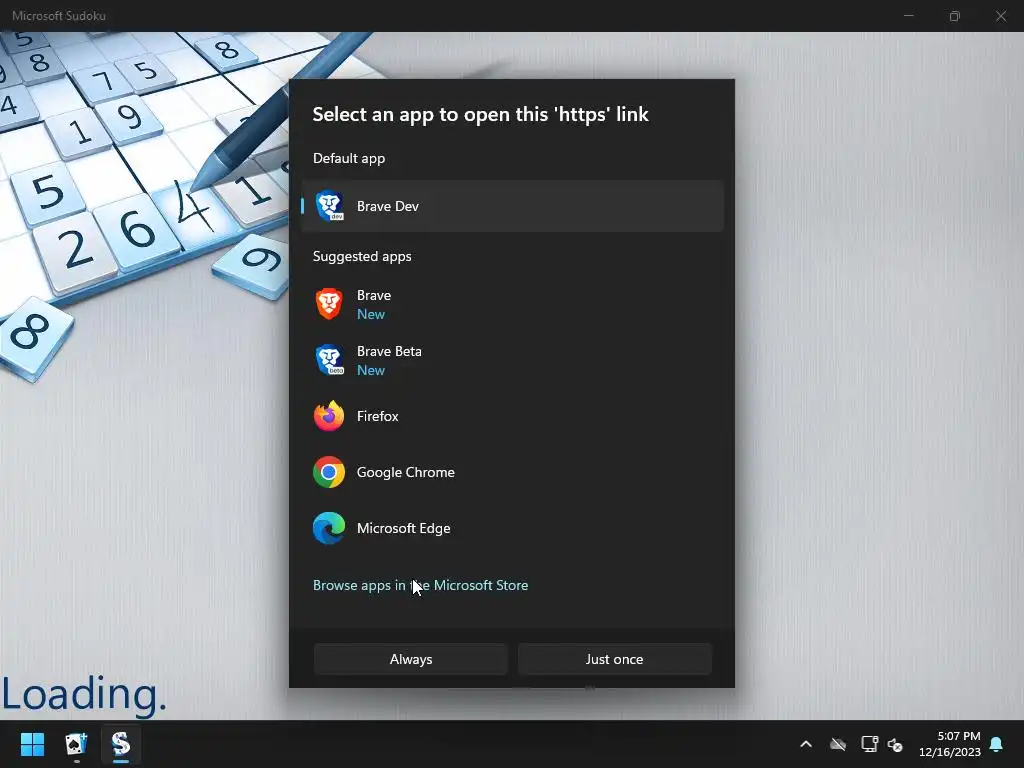Choose Brave Beta from suggested apps

click(513, 360)
